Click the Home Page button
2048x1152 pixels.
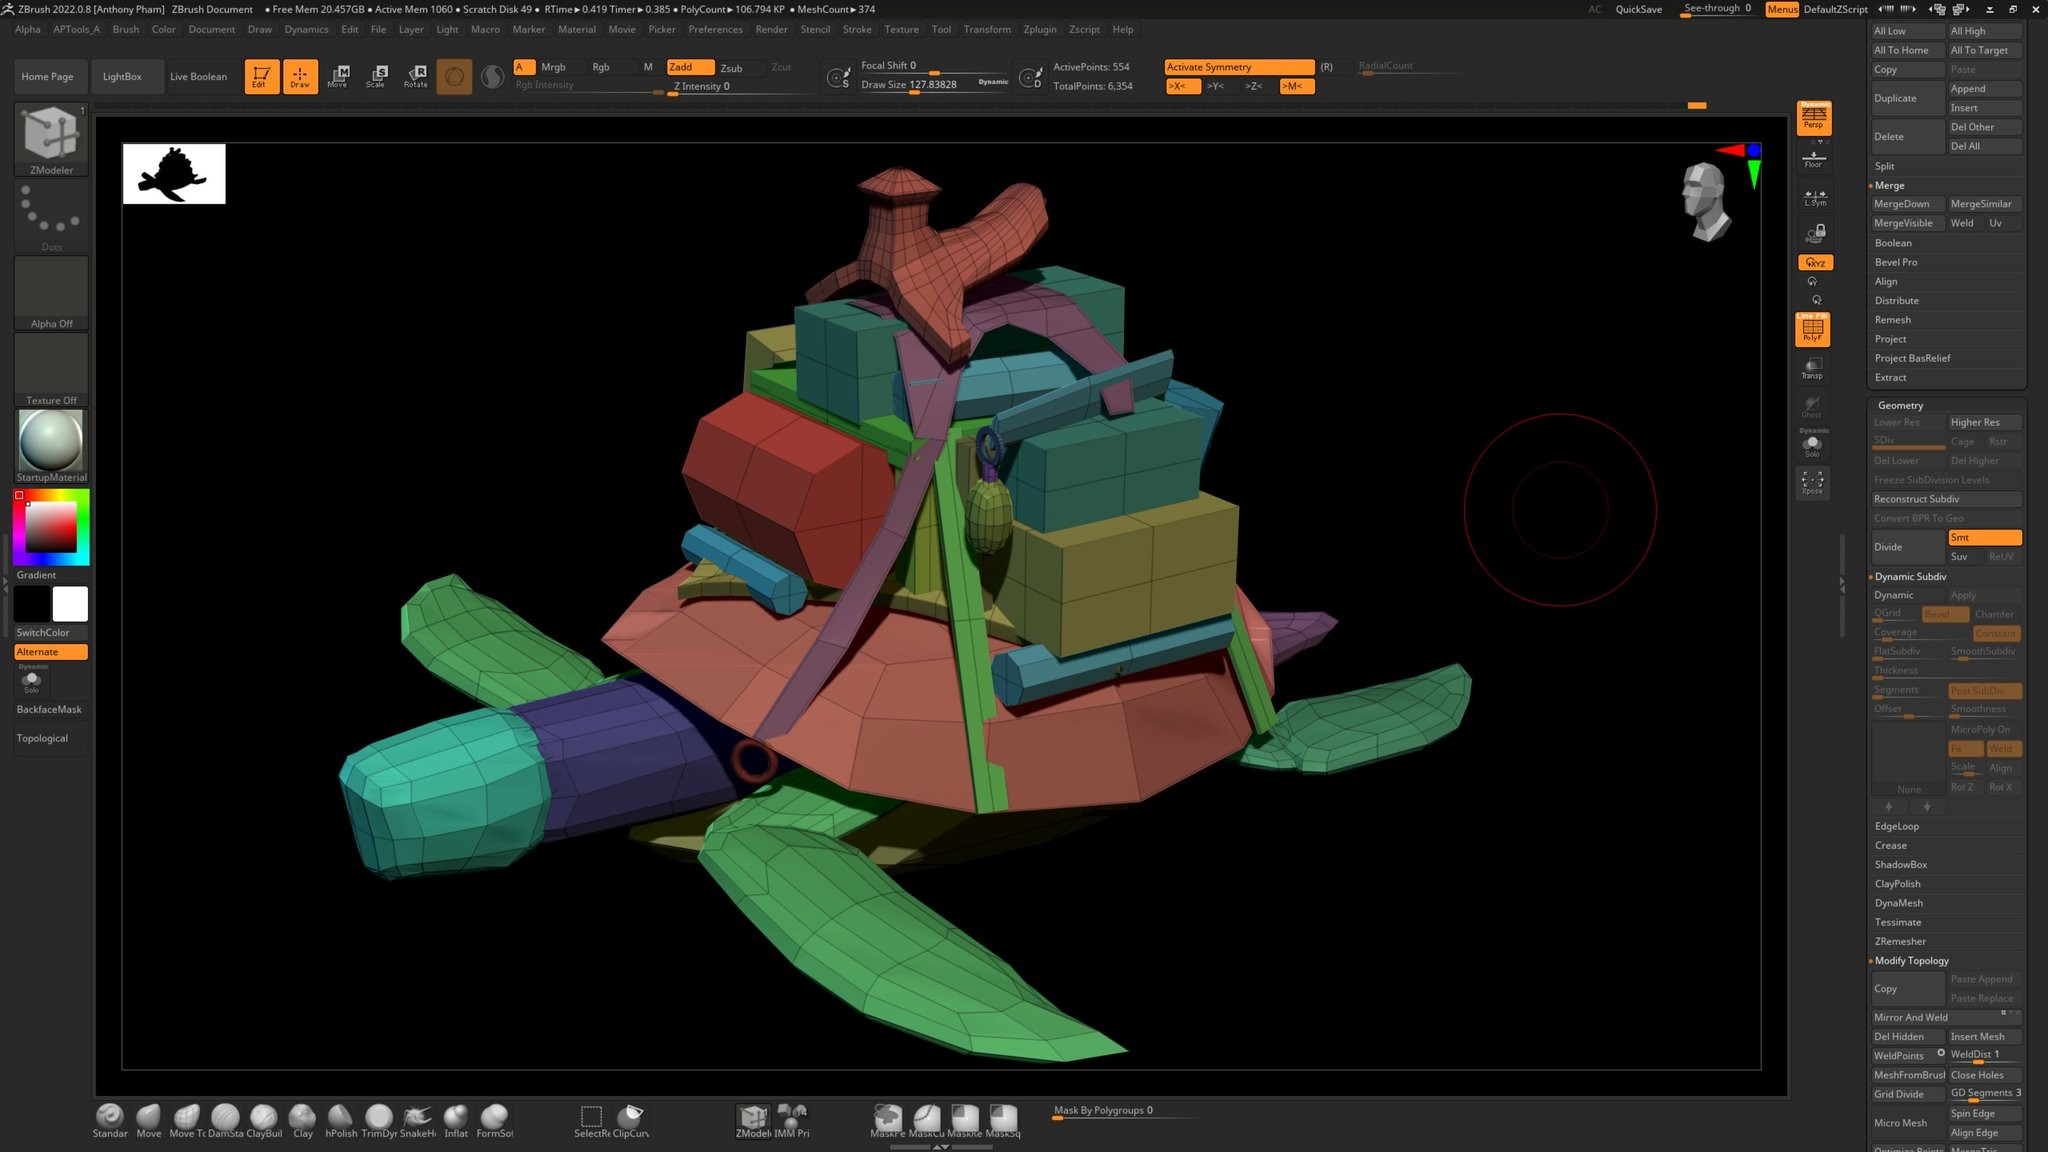[x=47, y=76]
